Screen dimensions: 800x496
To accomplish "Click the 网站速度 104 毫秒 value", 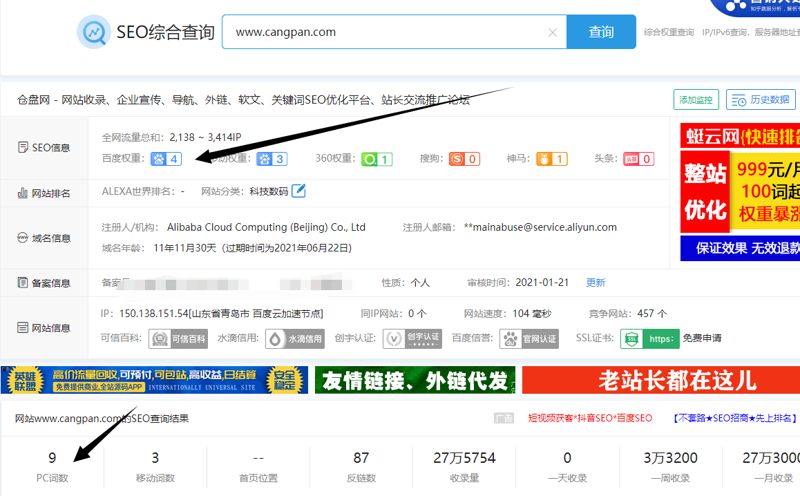I will 532,313.
